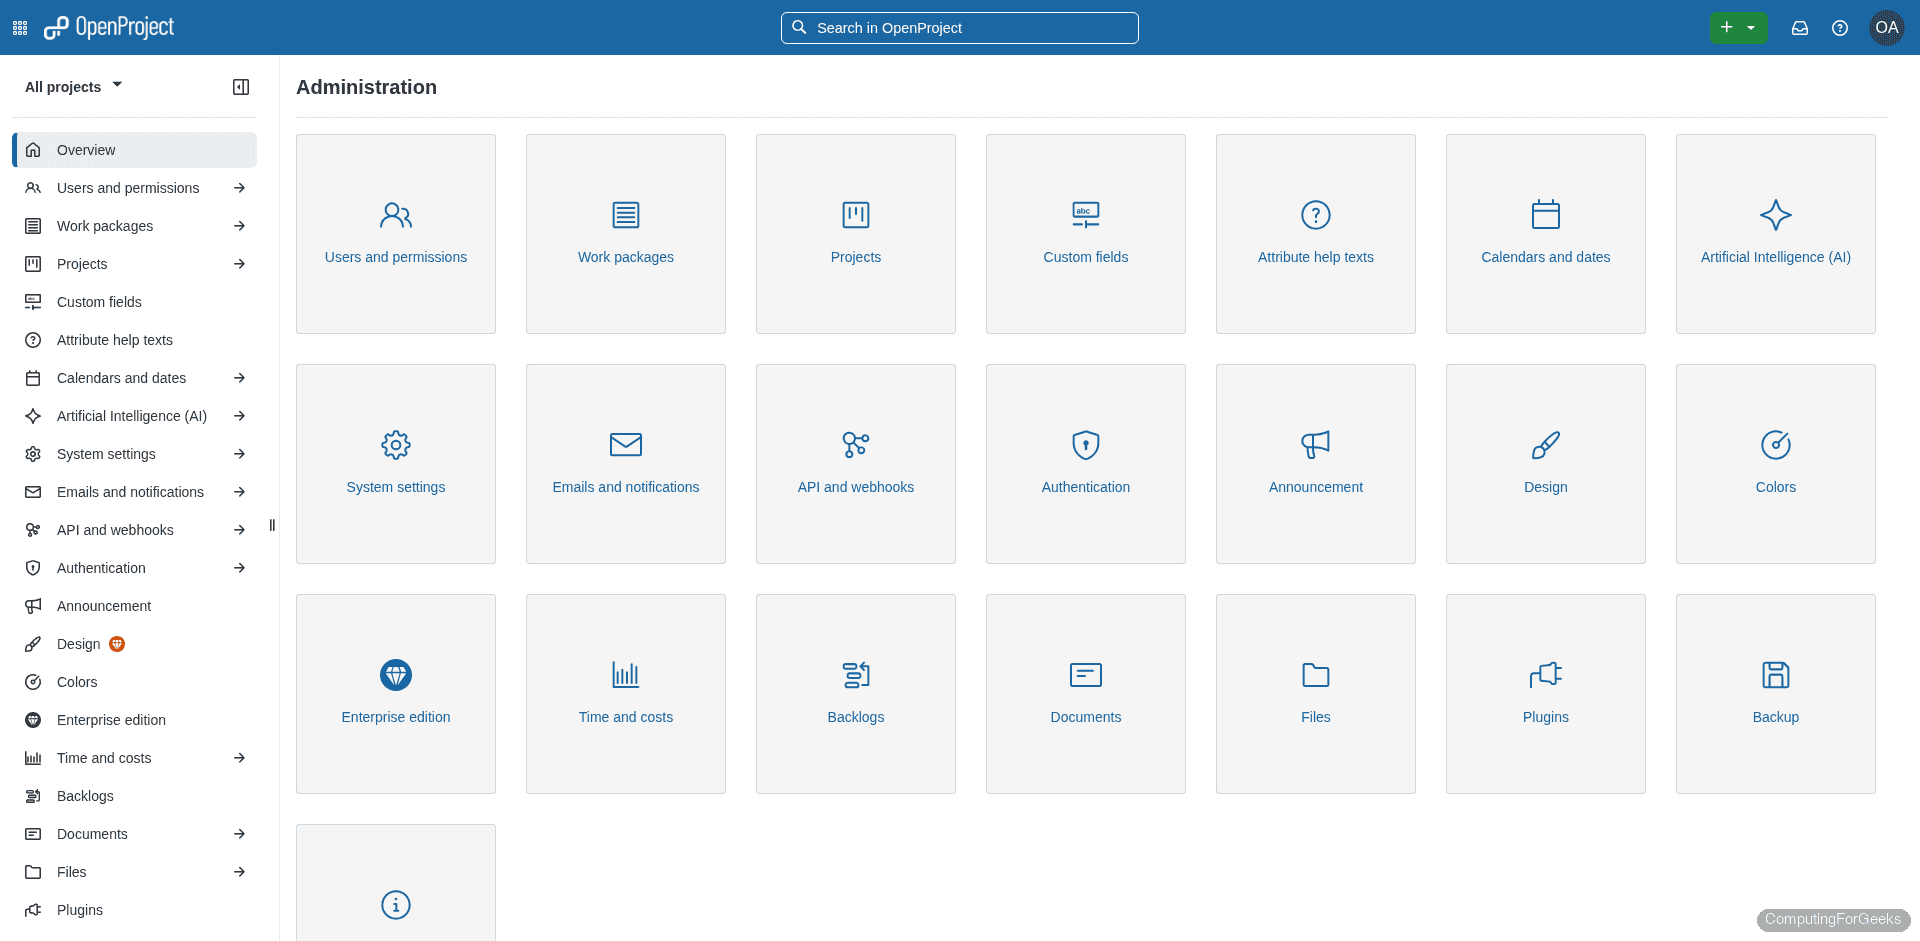Collapse the sidebar with the panel icon
This screenshot has width=1920, height=941.
(240, 87)
